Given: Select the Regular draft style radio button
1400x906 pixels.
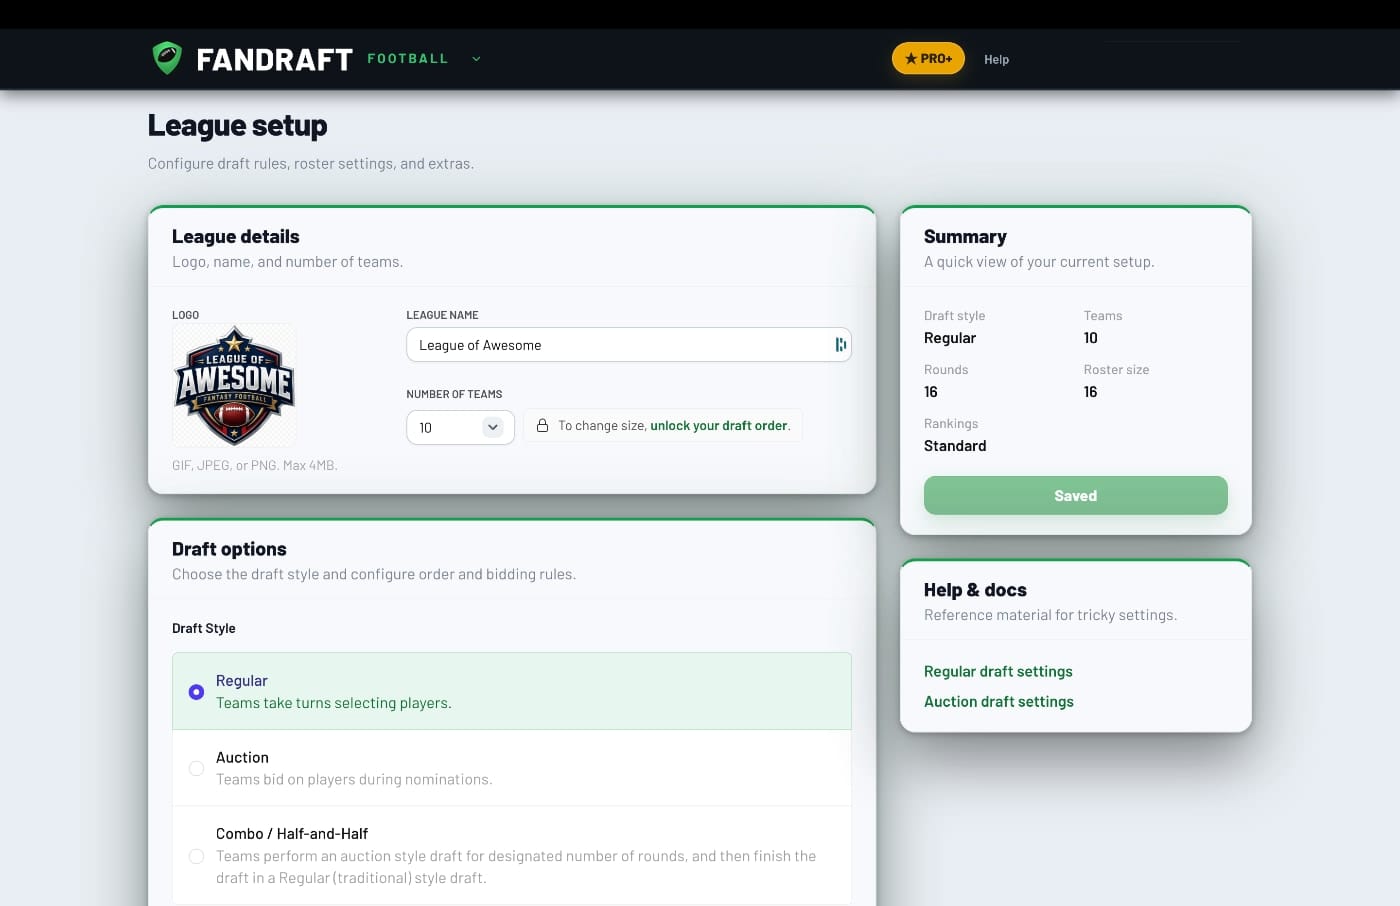Looking at the screenshot, I should (196, 692).
